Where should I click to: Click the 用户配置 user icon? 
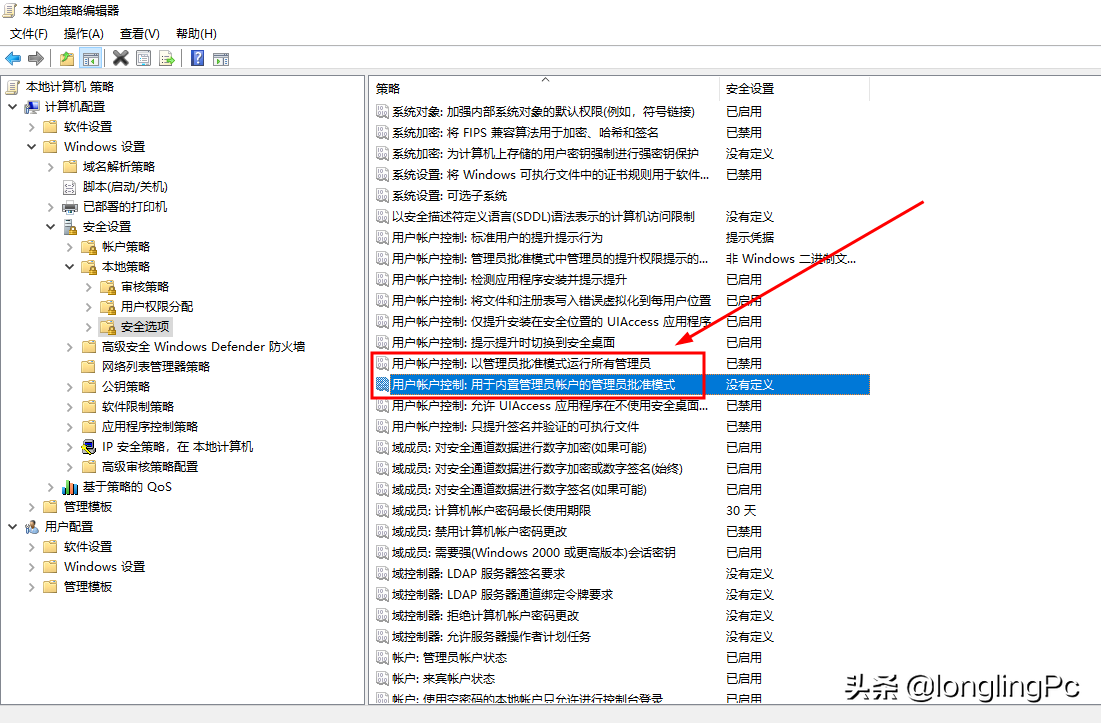point(32,527)
